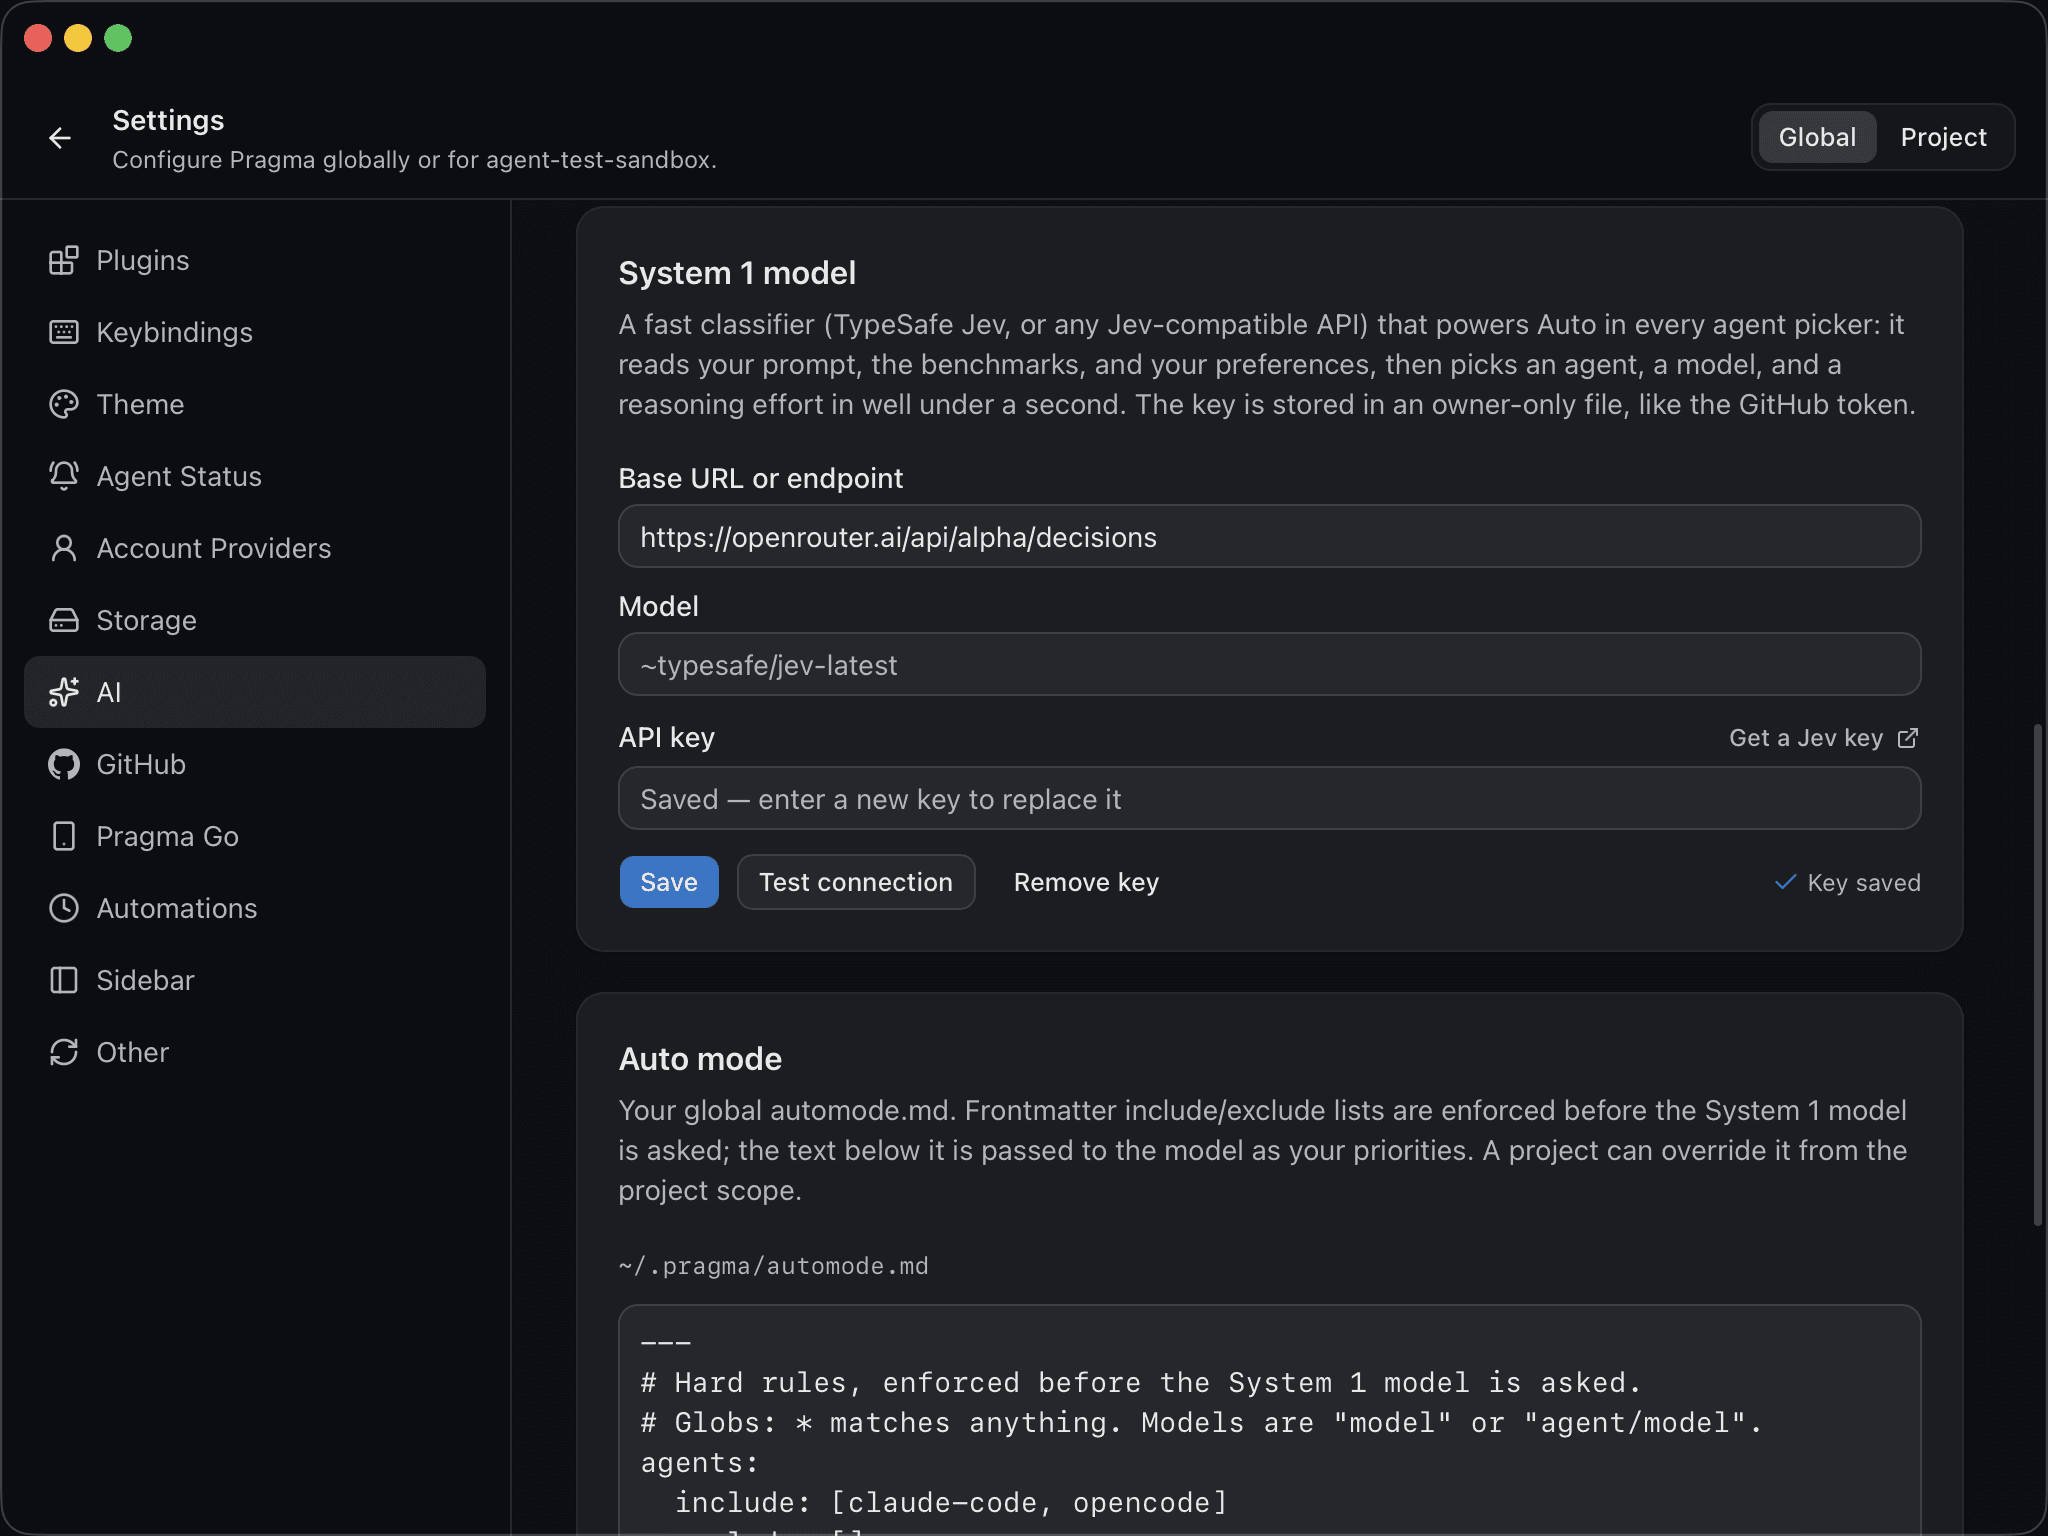The width and height of the screenshot is (2048, 1536).
Task: Open the Plugins settings section
Action: coord(255,260)
